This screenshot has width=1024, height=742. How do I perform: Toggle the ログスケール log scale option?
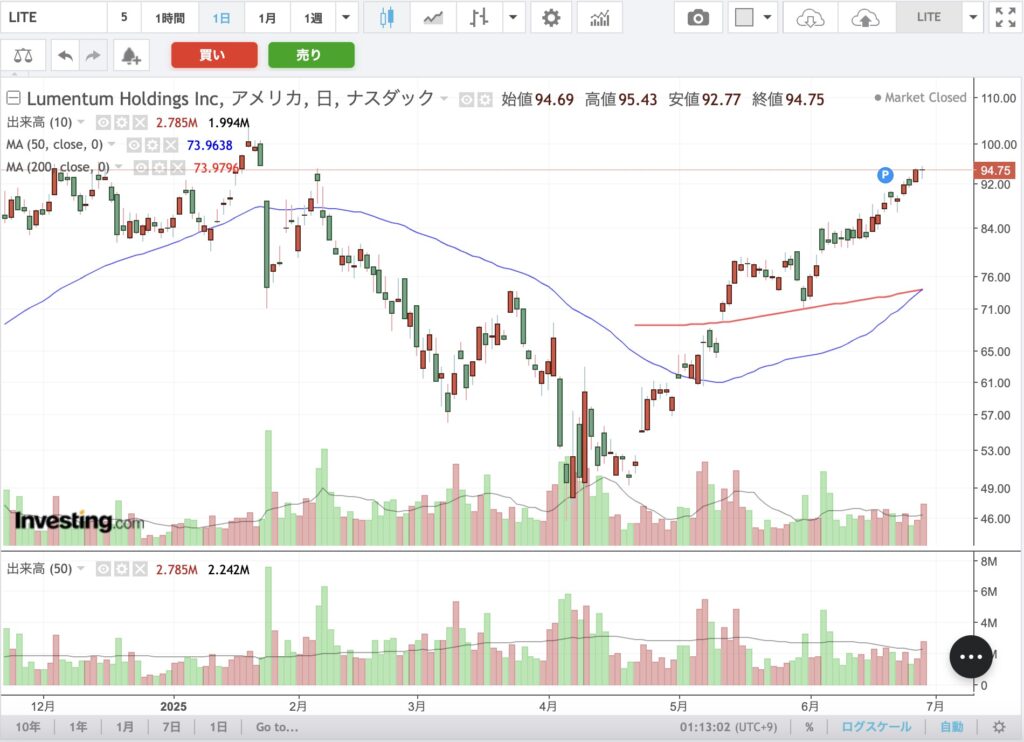[x=876, y=726]
